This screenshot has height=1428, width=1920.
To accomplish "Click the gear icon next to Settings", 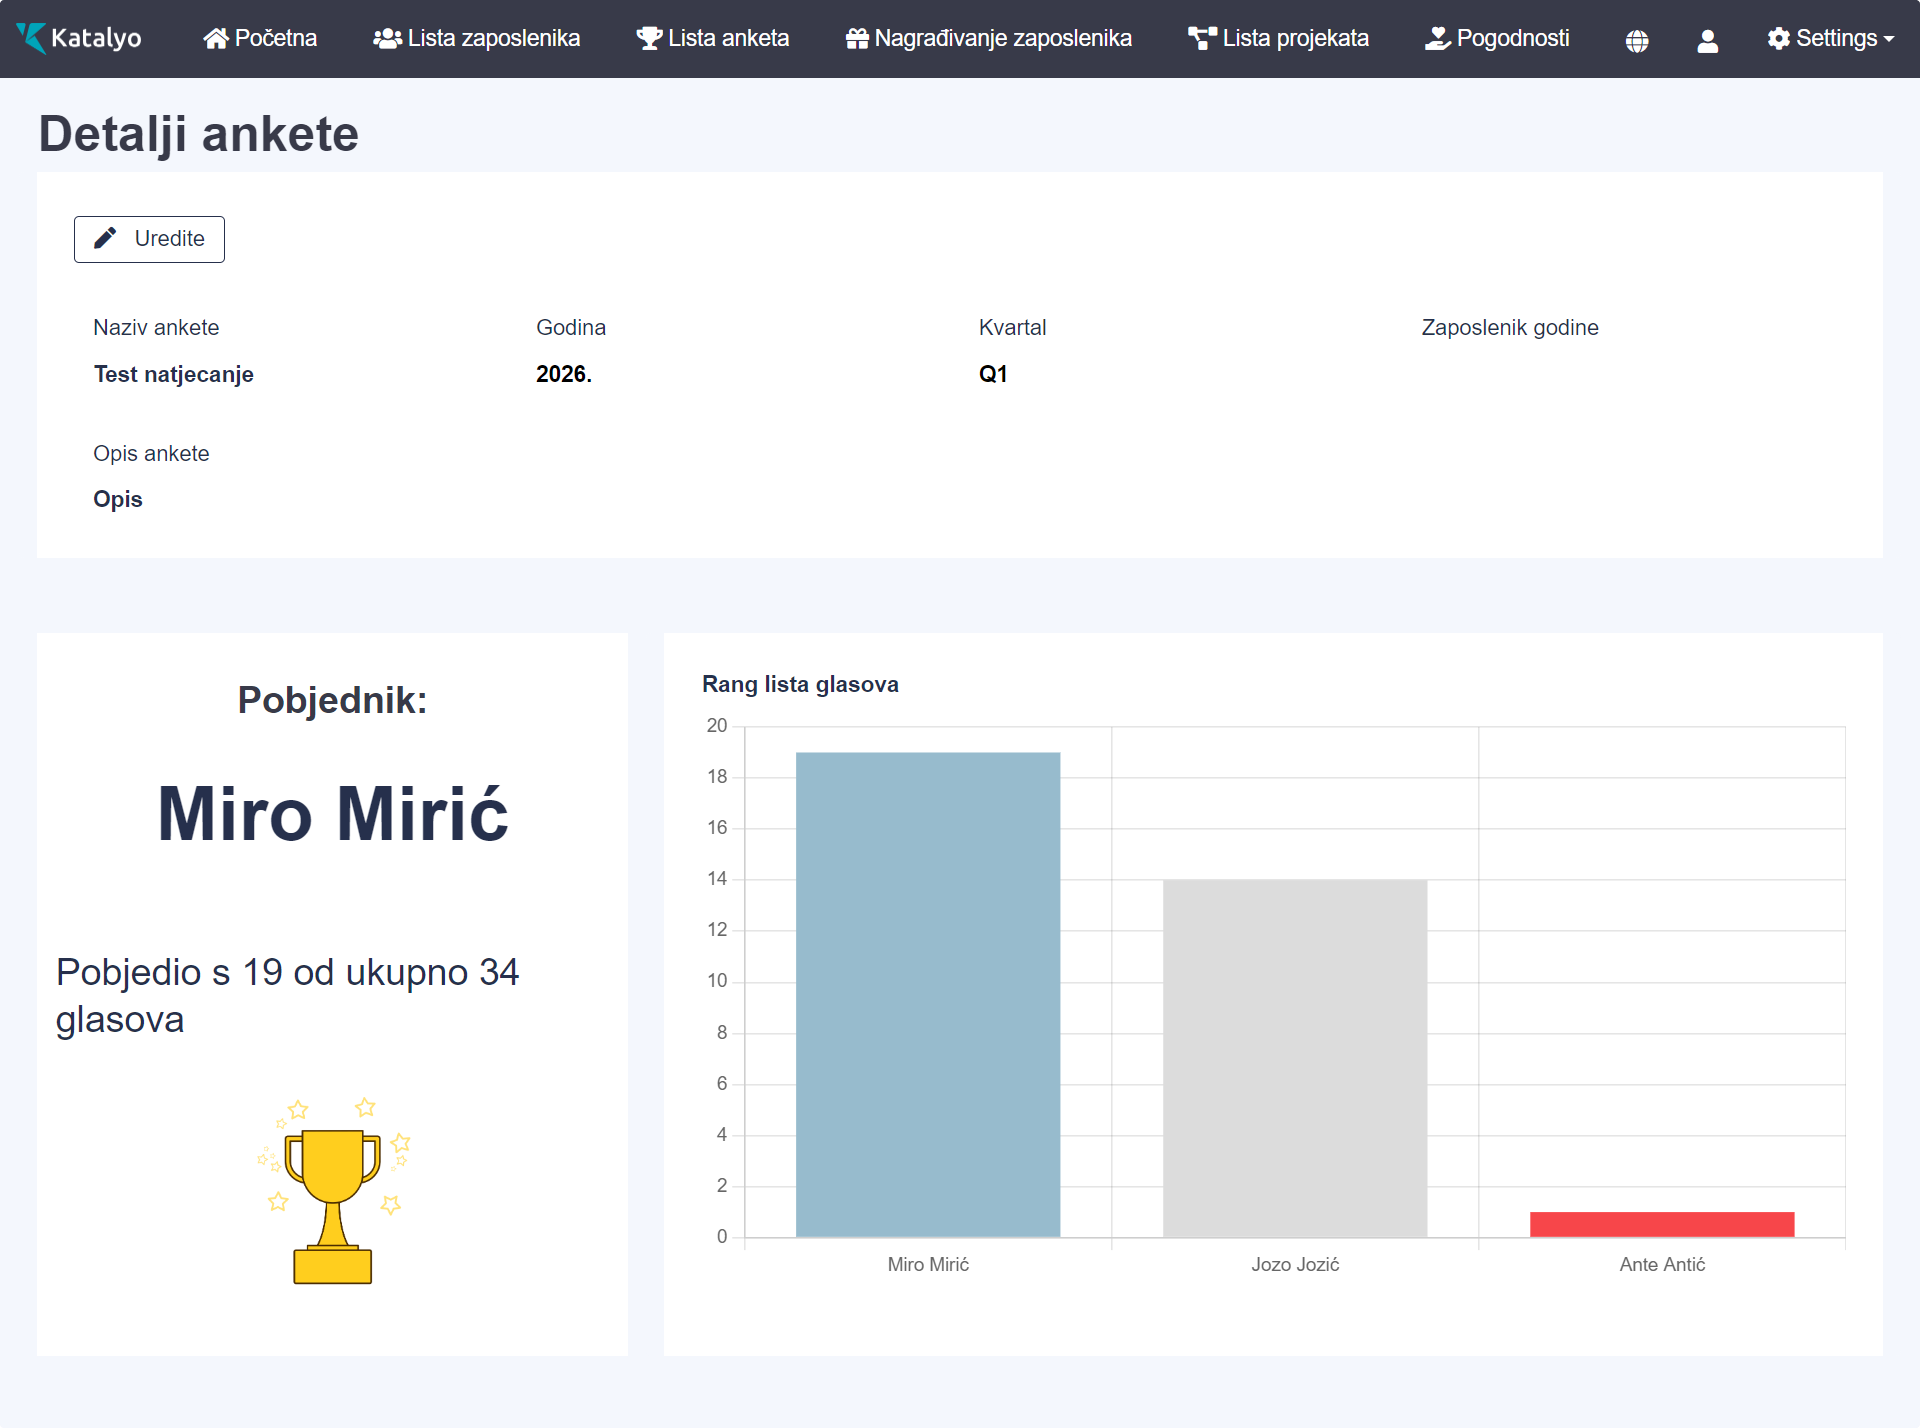I will [x=1778, y=38].
